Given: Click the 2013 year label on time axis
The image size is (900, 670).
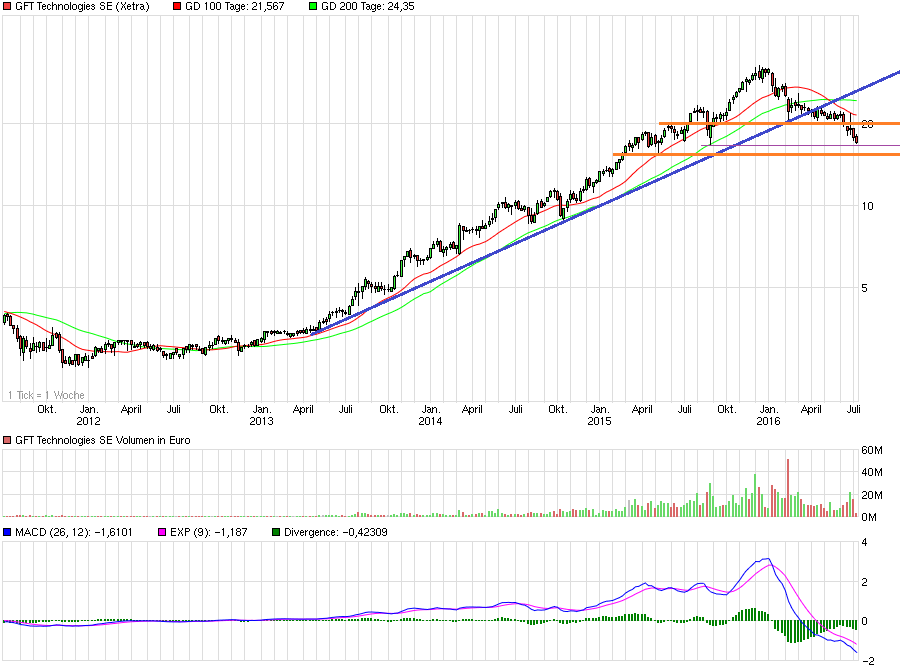Looking at the screenshot, I should (261, 421).
